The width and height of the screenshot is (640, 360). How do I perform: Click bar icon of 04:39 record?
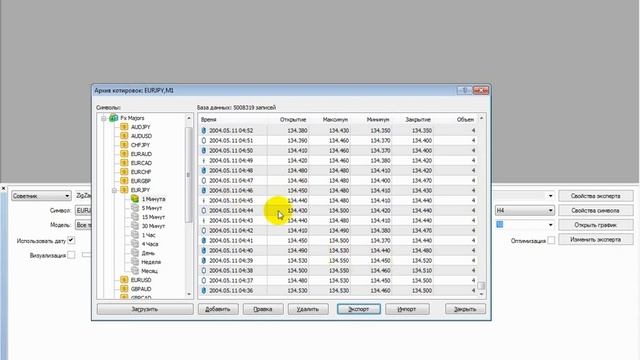click(204, 260)
